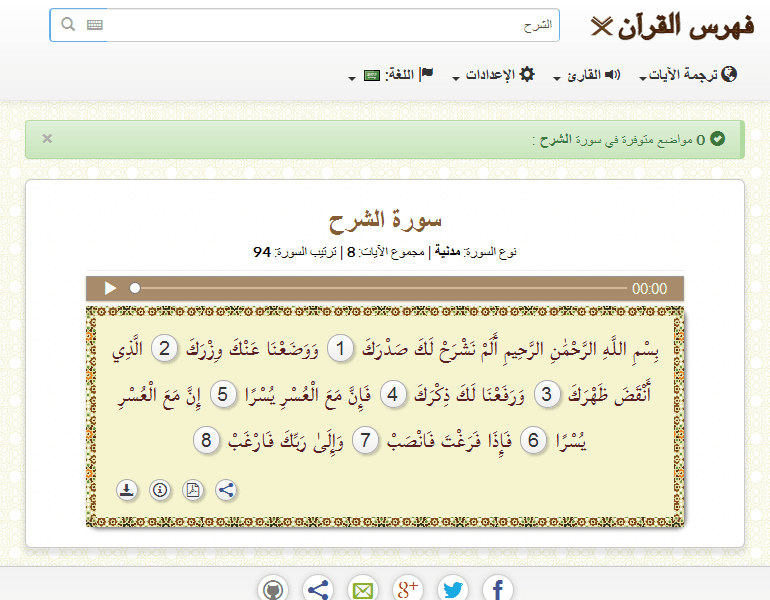Image resolution: width=770 pixels, height=600 pixels.
Task: Click الشرح link in the green alert
Action: coord(555,139)
